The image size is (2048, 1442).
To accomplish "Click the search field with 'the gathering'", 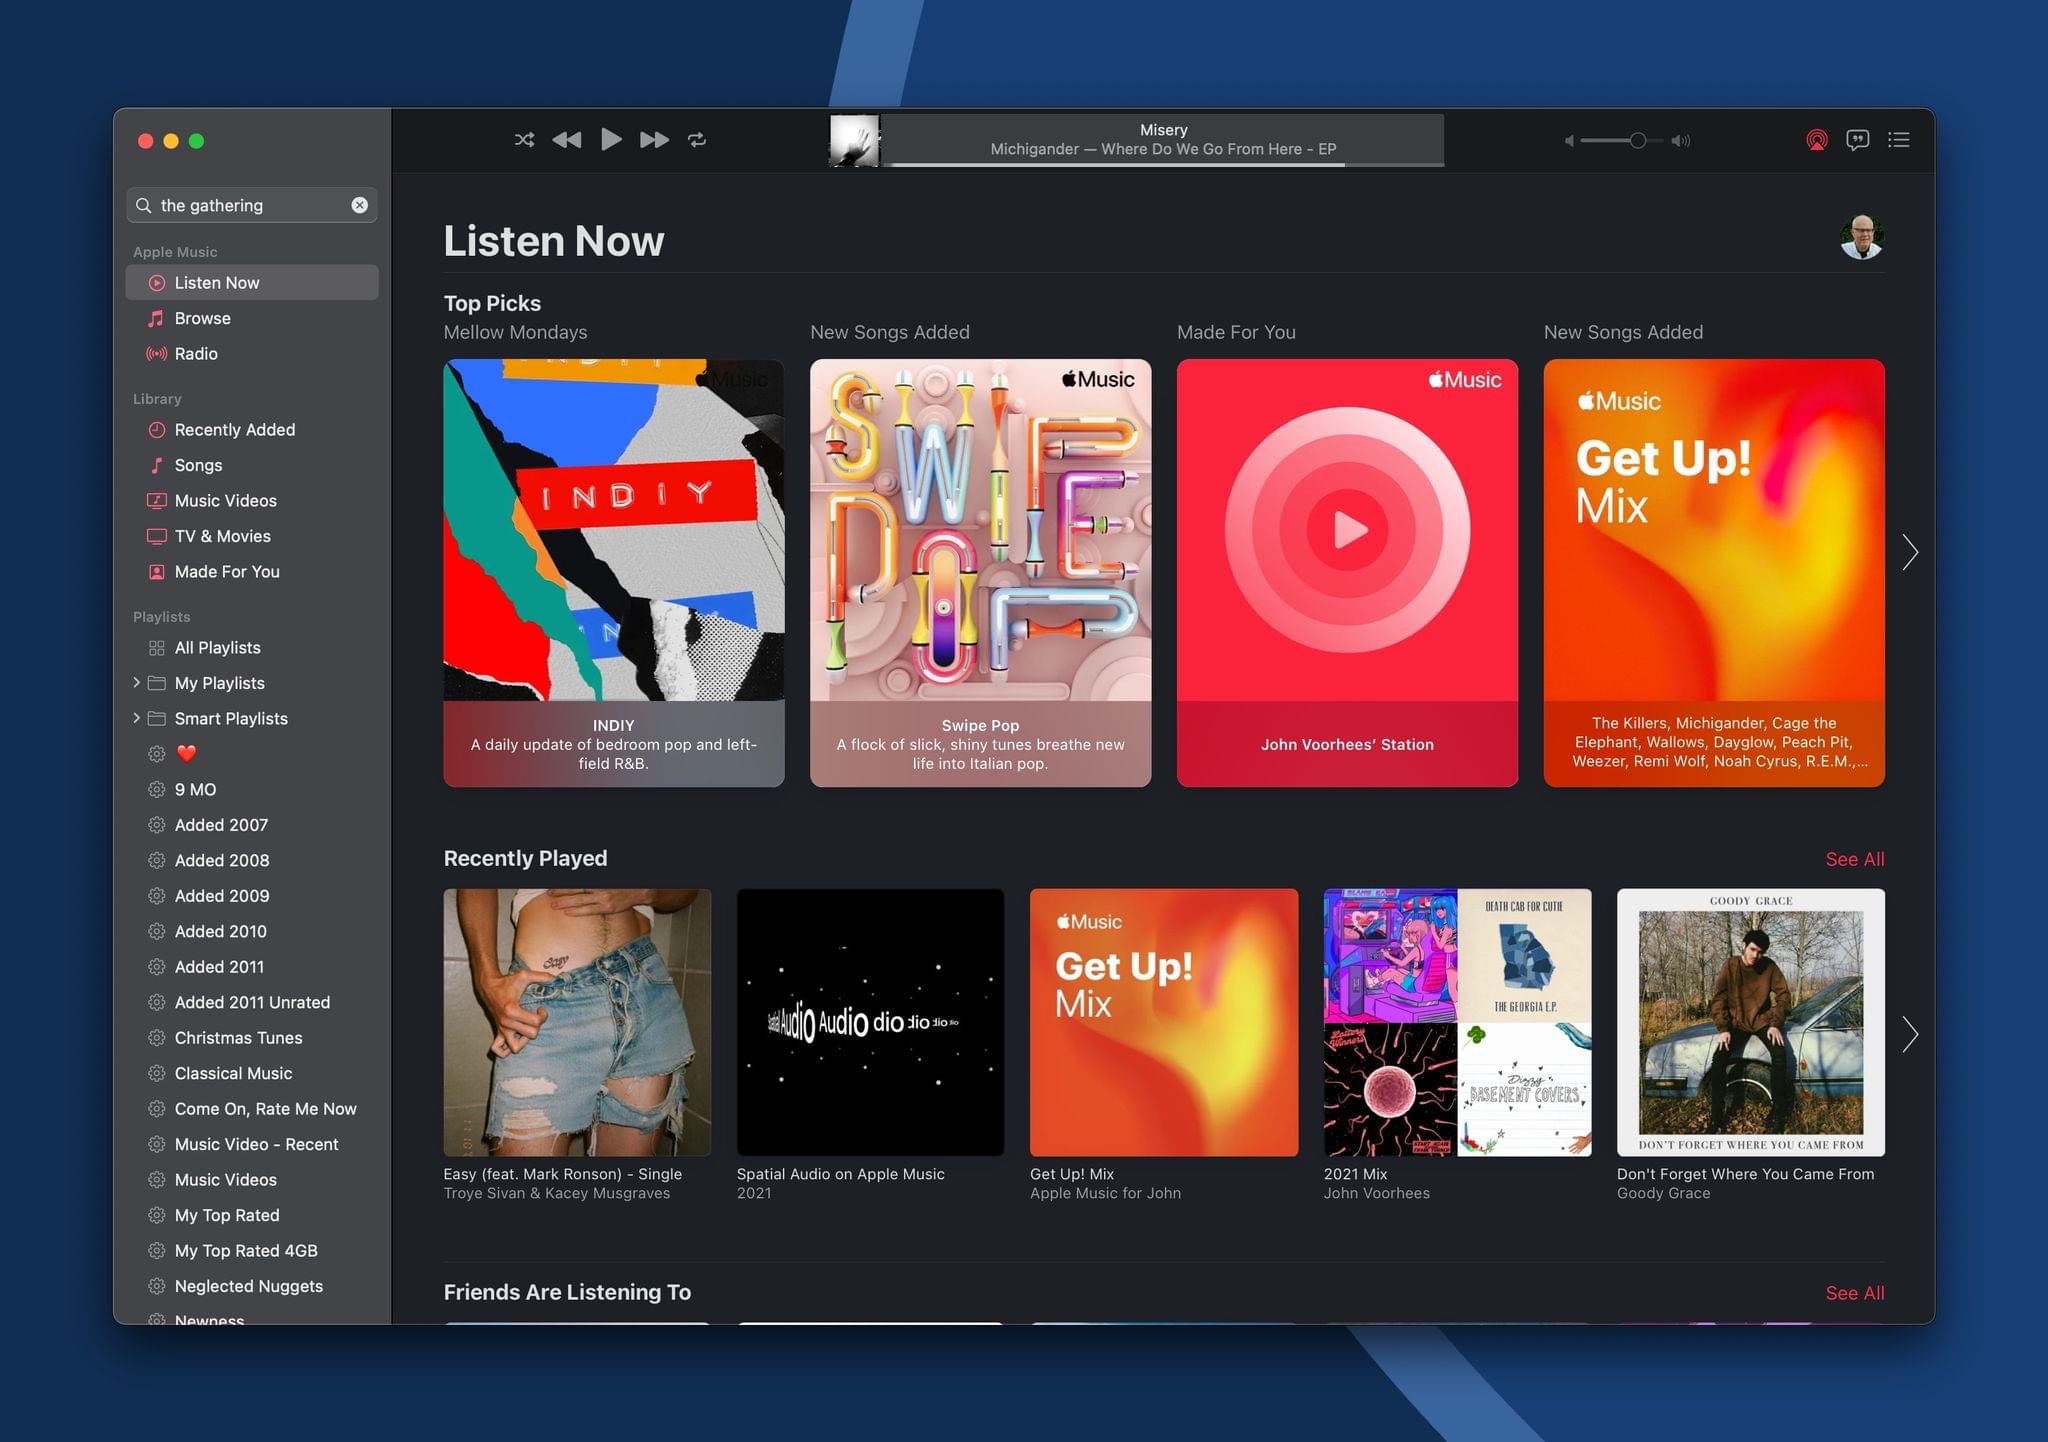I will 252,205.
